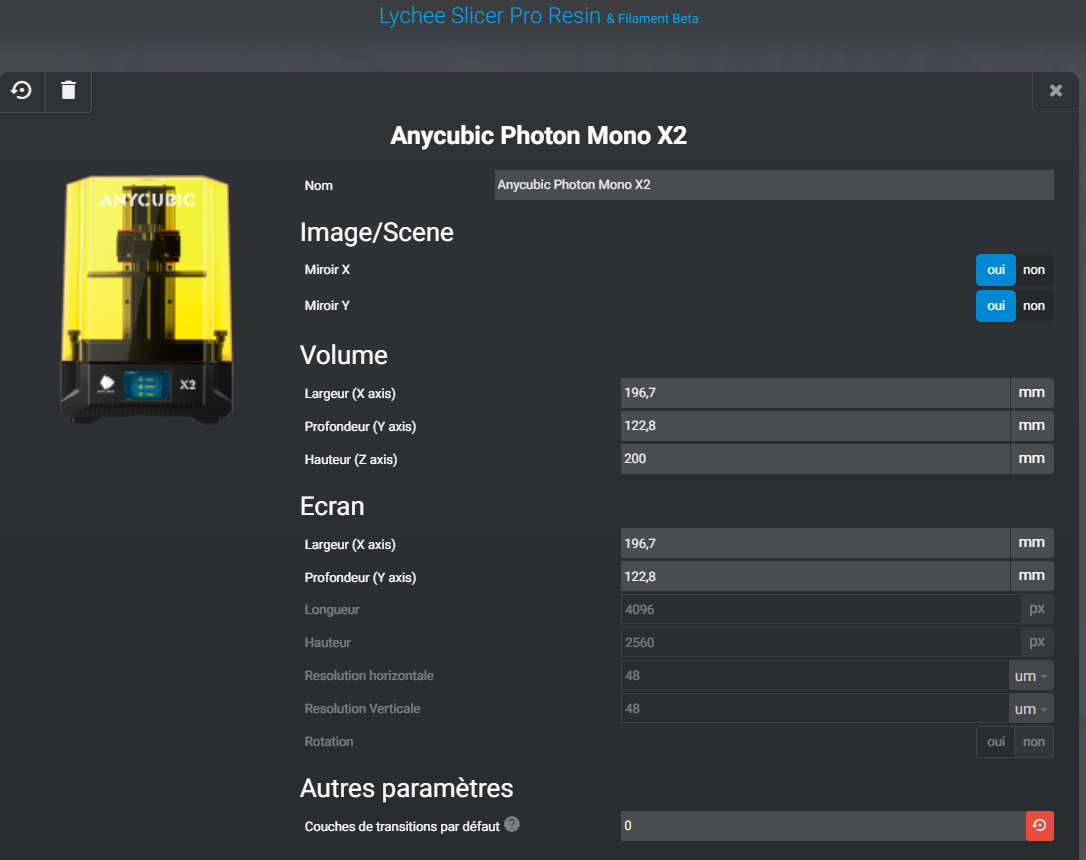Open Resolution horizontale unit dropdown
The image size is (1086, 860).
[x=1031, y=676]
